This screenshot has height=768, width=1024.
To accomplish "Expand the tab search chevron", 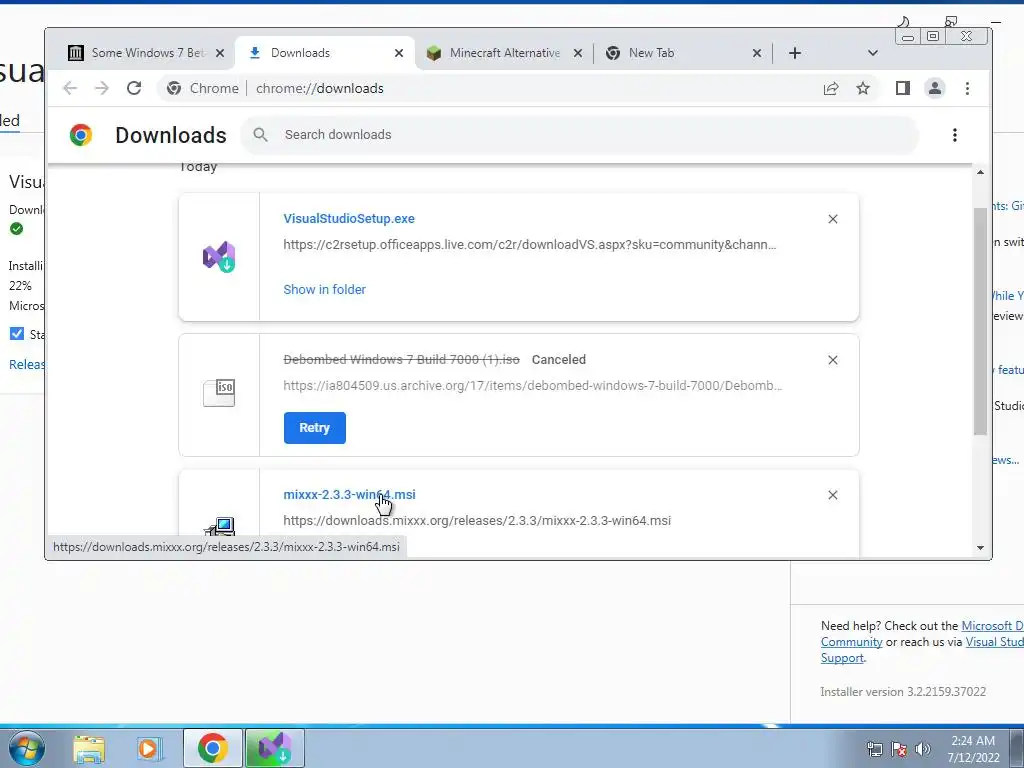I will [x=872, y=53].
